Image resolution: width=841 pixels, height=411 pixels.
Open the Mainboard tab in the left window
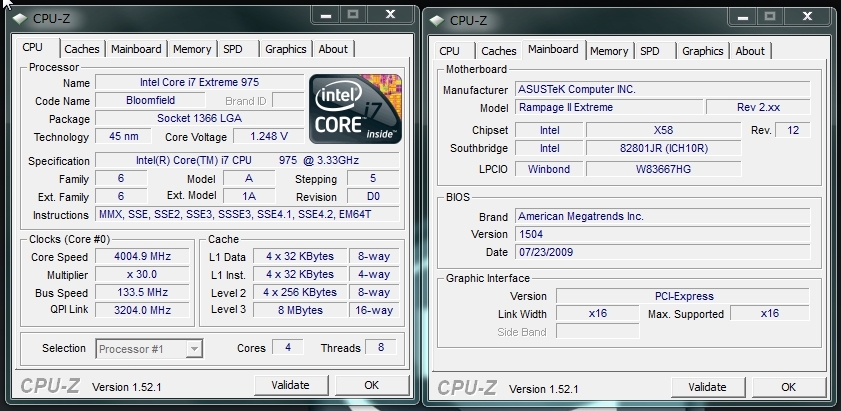pos(136,49)
